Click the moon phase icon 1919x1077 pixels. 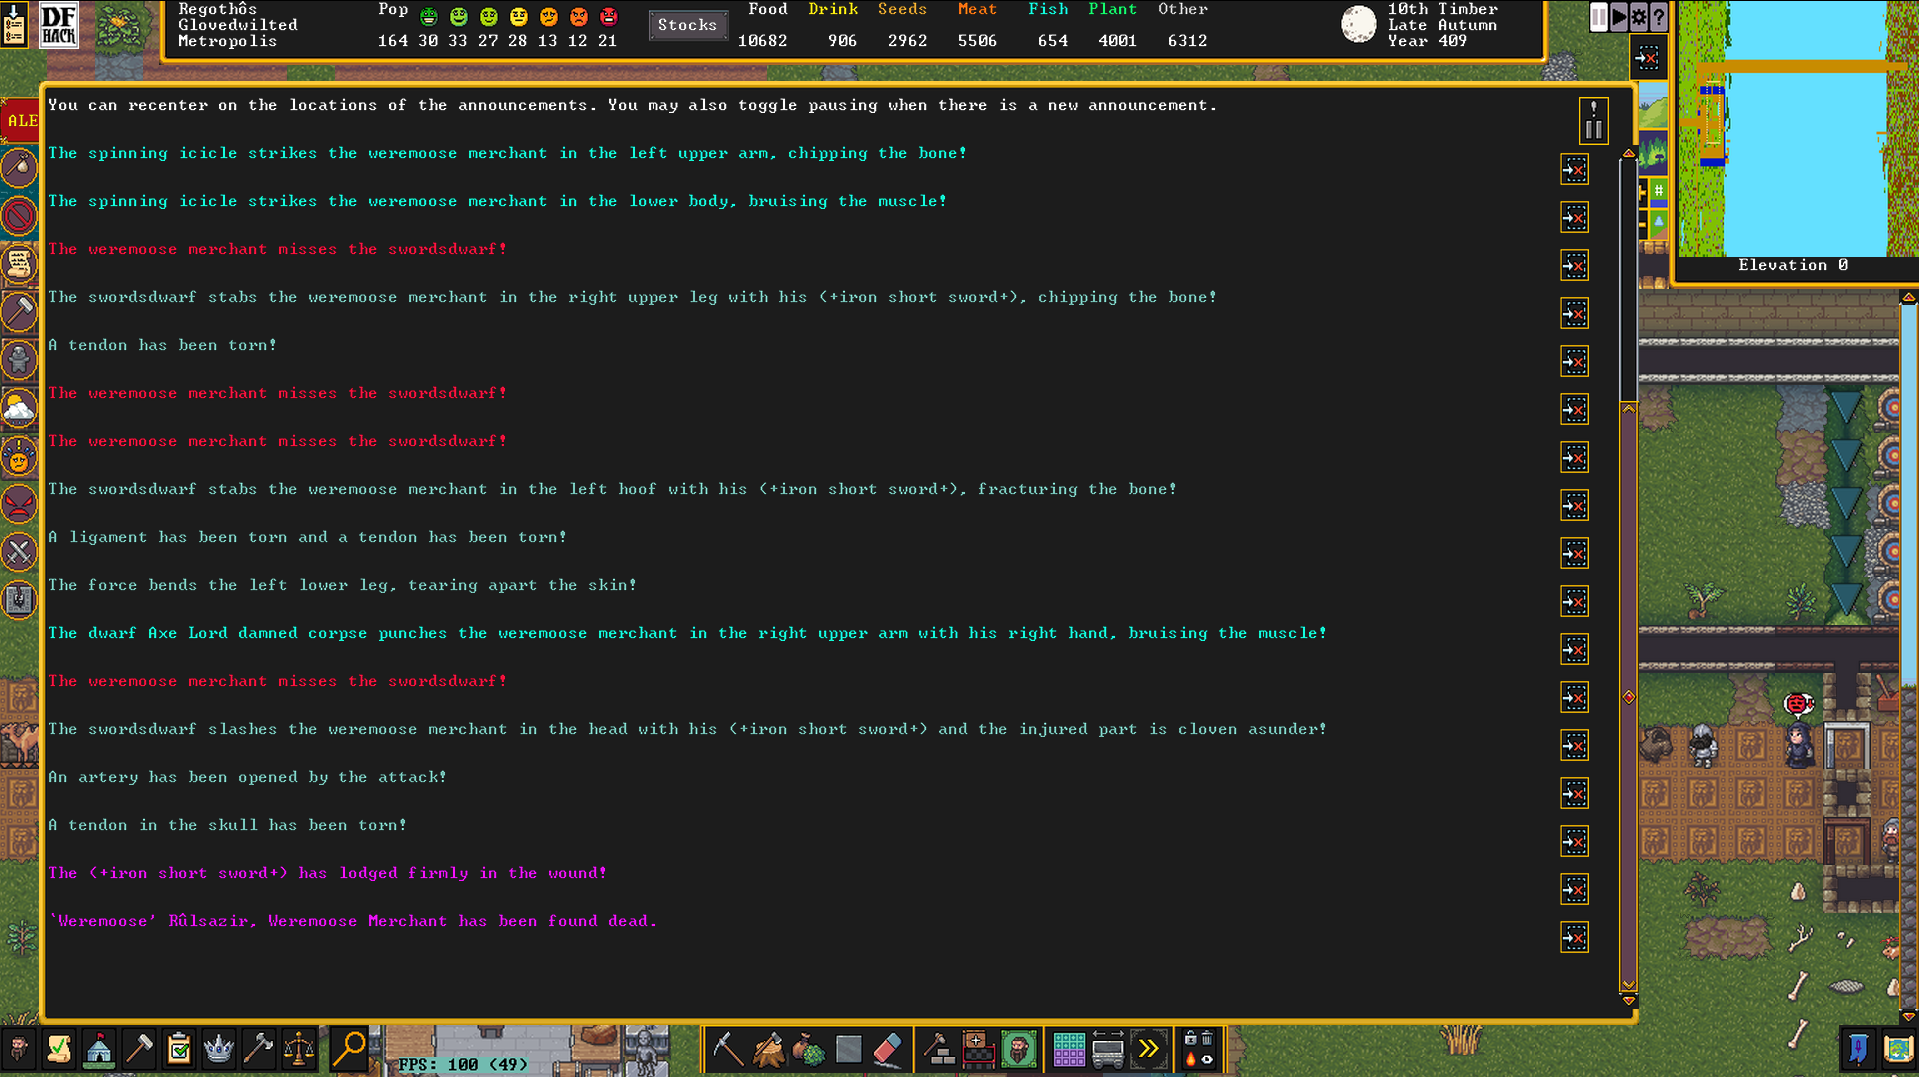coord(1358,24)
